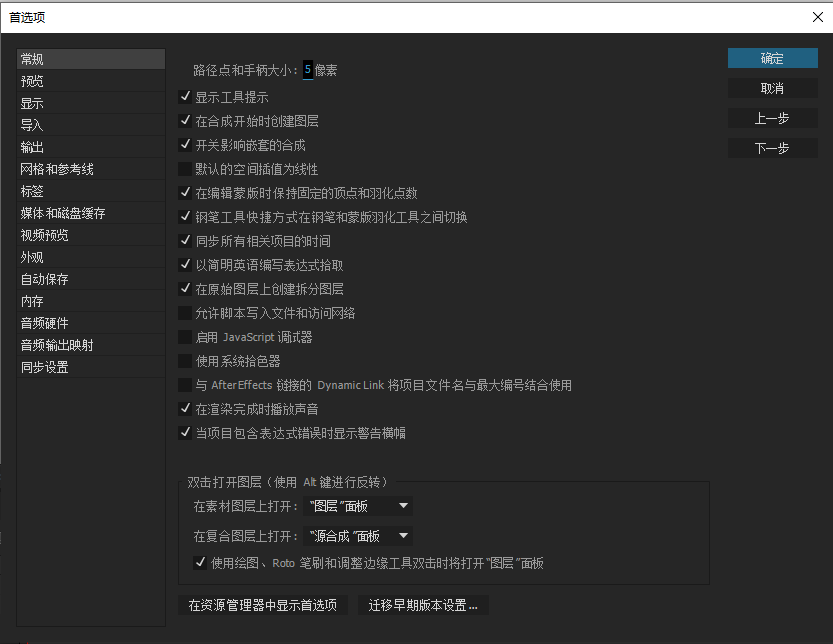Uncheck 在合成开始时创建图层
The height and width of the screenshot is (644, 833).
(x=185, y=121)
